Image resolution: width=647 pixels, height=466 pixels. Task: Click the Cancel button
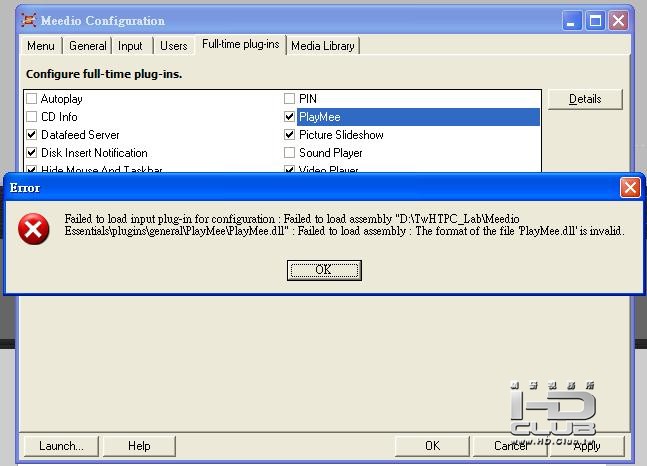click(x=510, y=446)
